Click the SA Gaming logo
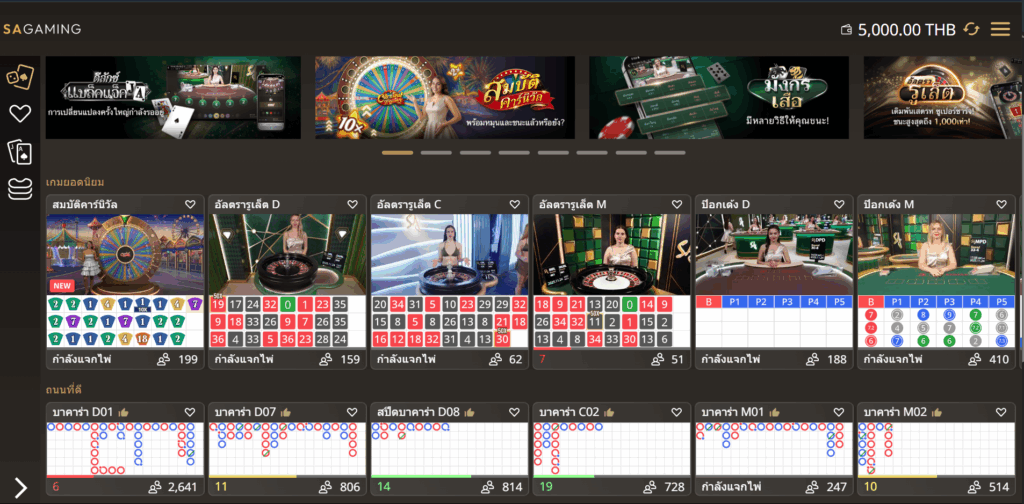 [x=42, y=29]
